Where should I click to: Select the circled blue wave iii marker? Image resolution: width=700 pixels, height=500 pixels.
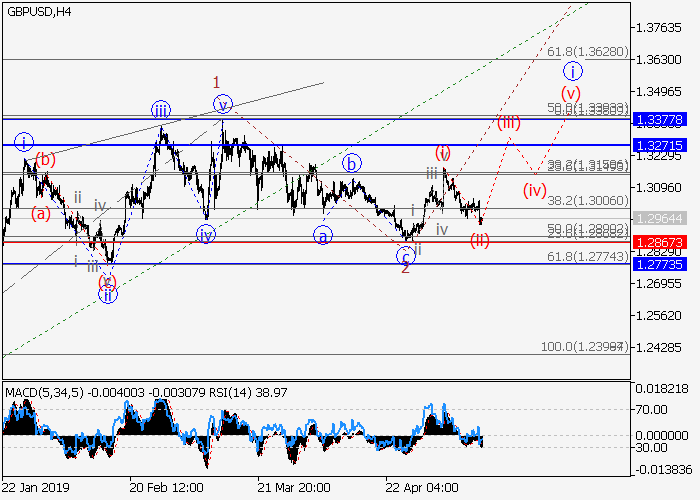[x=160, y=110]
